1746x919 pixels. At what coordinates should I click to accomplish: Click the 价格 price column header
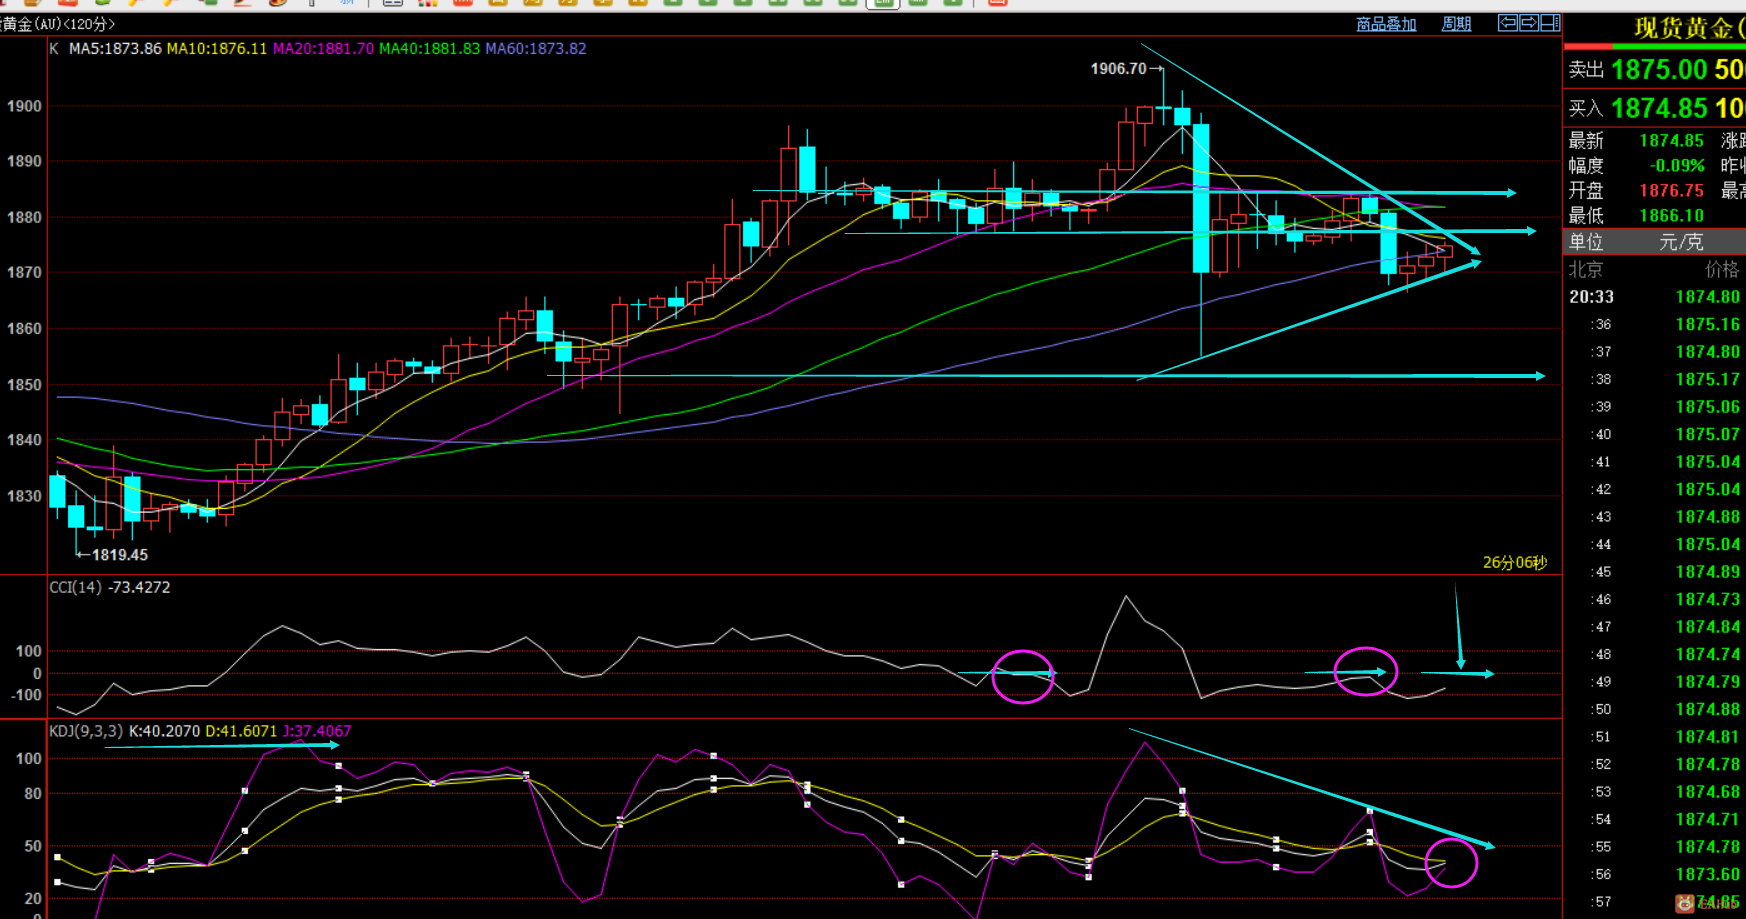tap(1722, 269)
